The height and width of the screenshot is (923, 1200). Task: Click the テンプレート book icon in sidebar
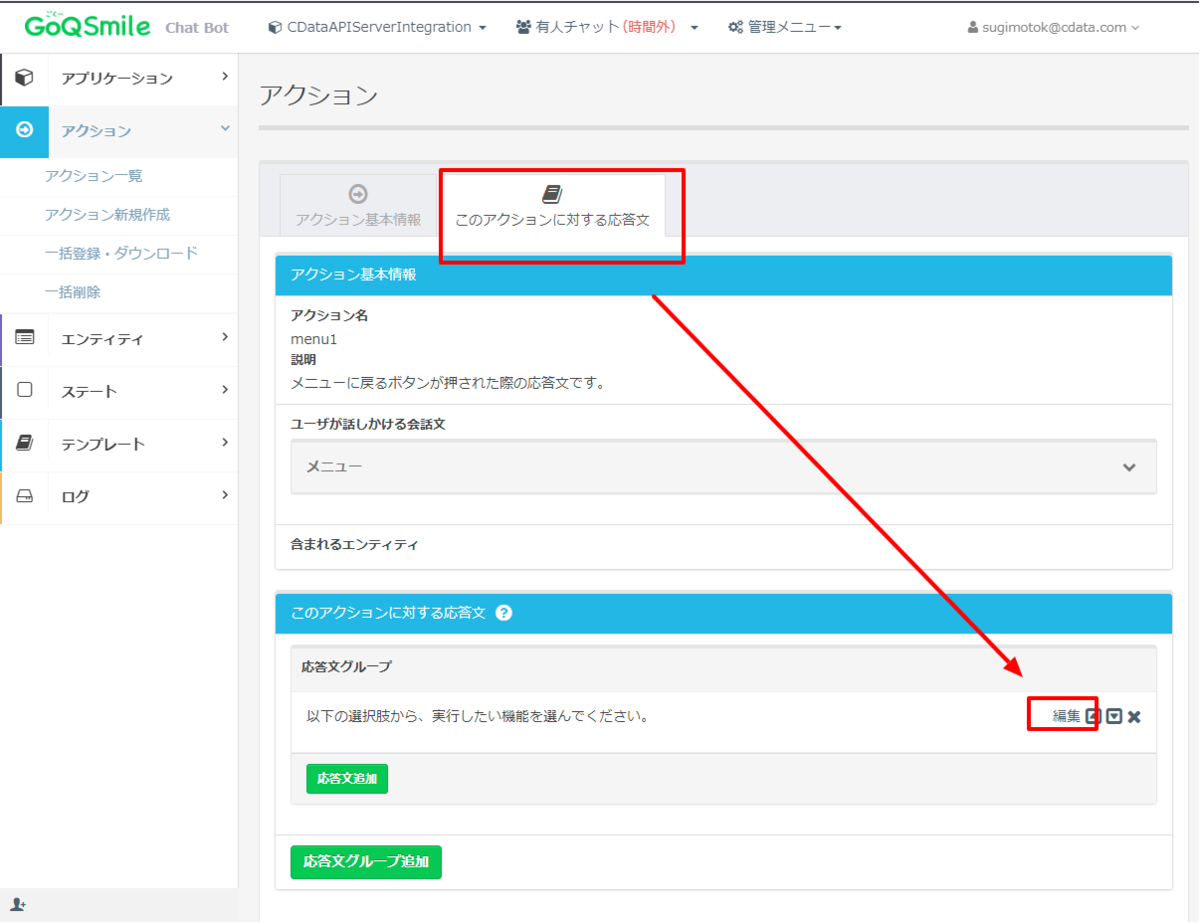point(25,443)
